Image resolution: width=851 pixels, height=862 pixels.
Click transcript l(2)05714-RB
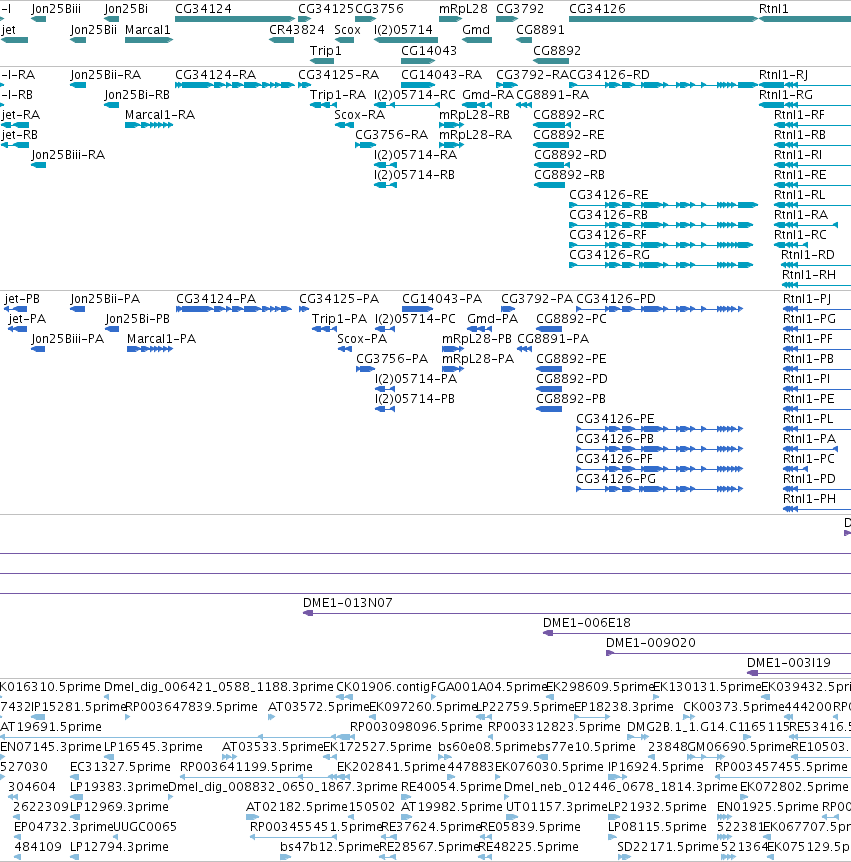pyautogui.click(x=415, y=175)
